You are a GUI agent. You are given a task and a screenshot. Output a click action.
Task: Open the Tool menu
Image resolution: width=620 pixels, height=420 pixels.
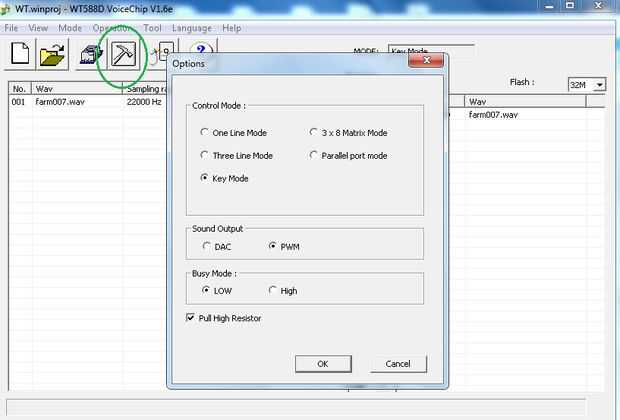pyautogui.click(x=152, y=28)
